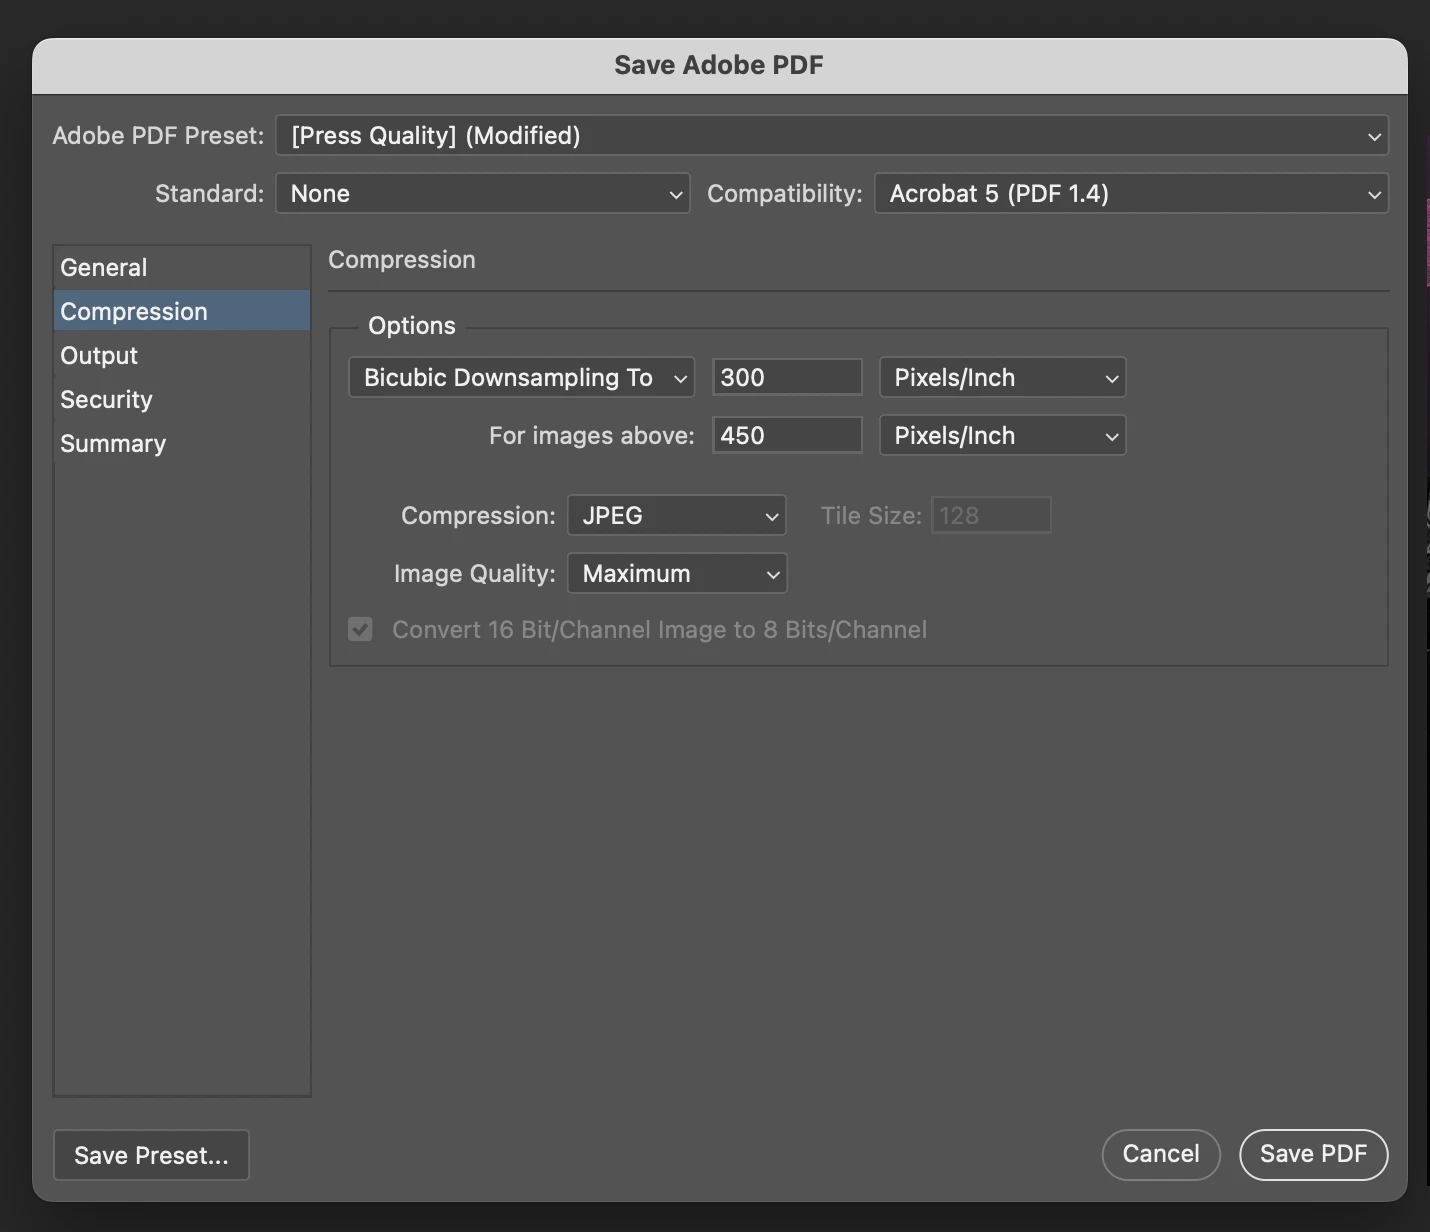1430x1232 pixels.
Task: Open the Adobe PDF Preset dropdown
Action: [832, 135]
